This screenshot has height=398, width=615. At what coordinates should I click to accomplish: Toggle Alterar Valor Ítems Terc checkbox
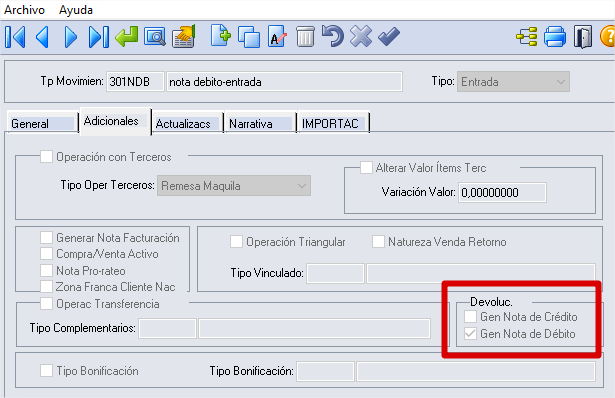click(x=366, y=168)
